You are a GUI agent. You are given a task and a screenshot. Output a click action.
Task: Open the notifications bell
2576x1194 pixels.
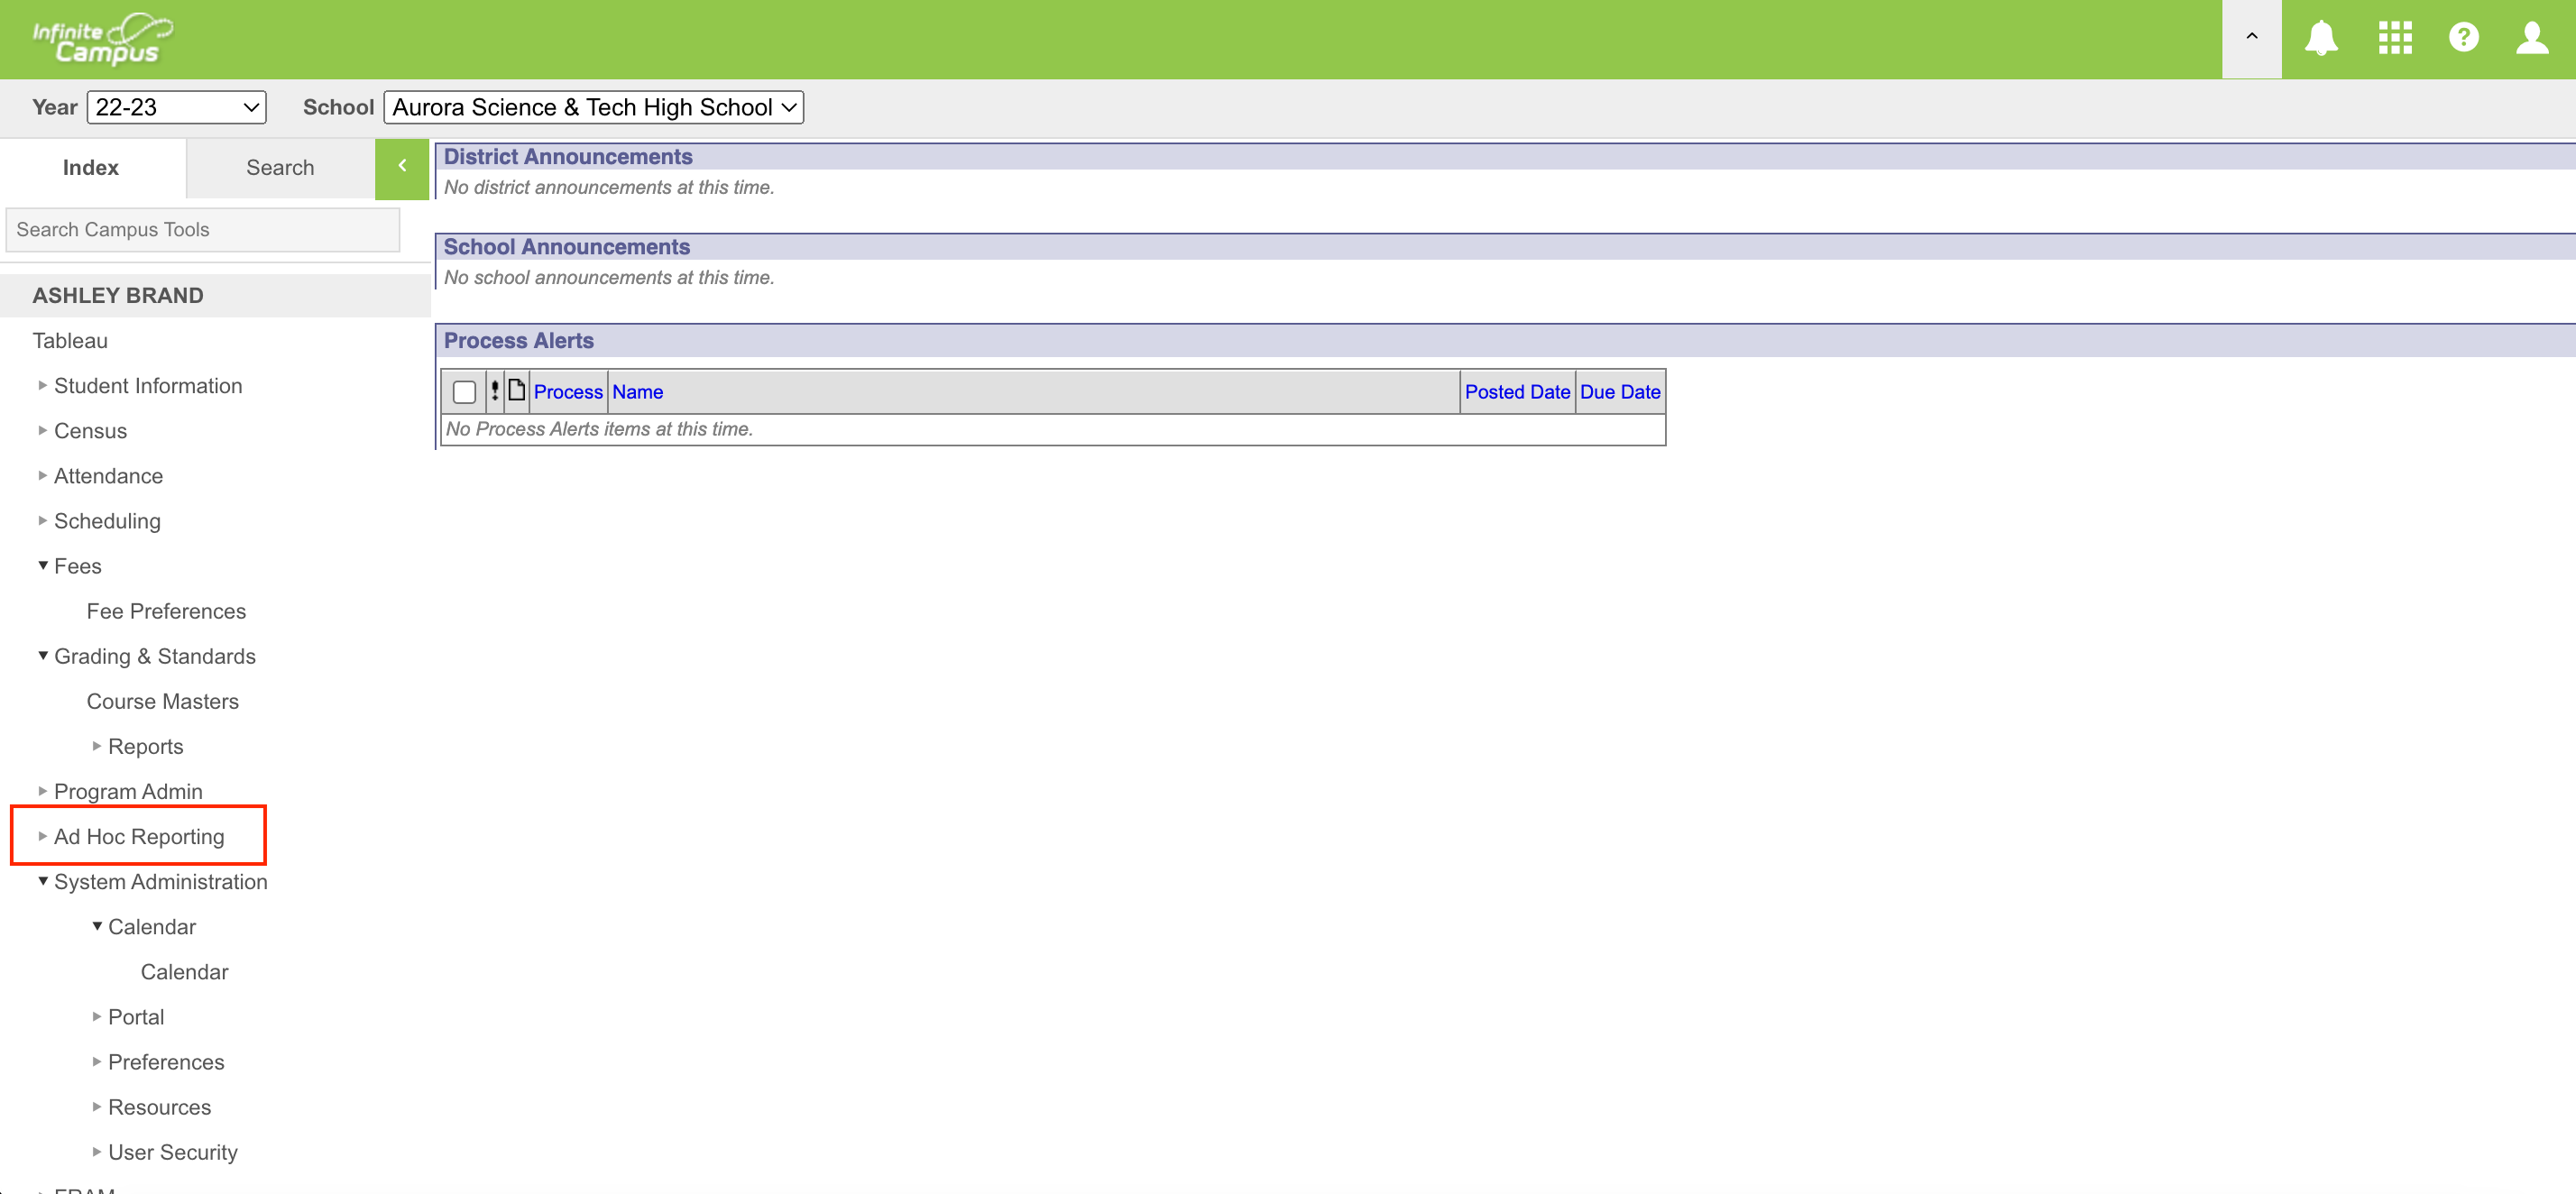click(x=2320, y=38)
